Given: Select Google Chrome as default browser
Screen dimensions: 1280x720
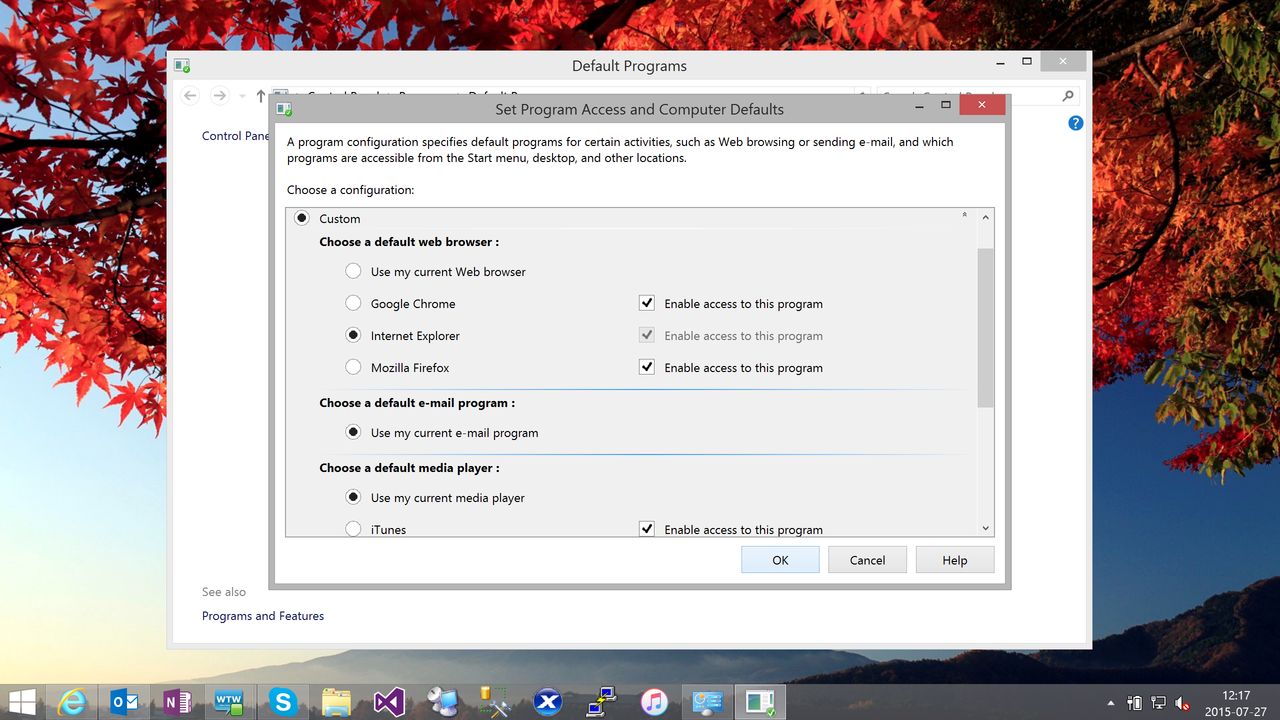Looking at the screenshot, I should (353, 303).
